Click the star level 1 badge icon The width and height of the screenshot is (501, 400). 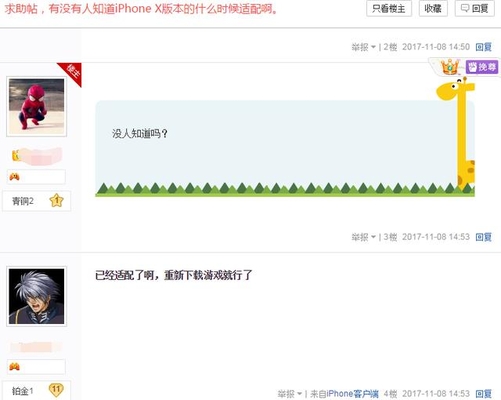point(56,201)
